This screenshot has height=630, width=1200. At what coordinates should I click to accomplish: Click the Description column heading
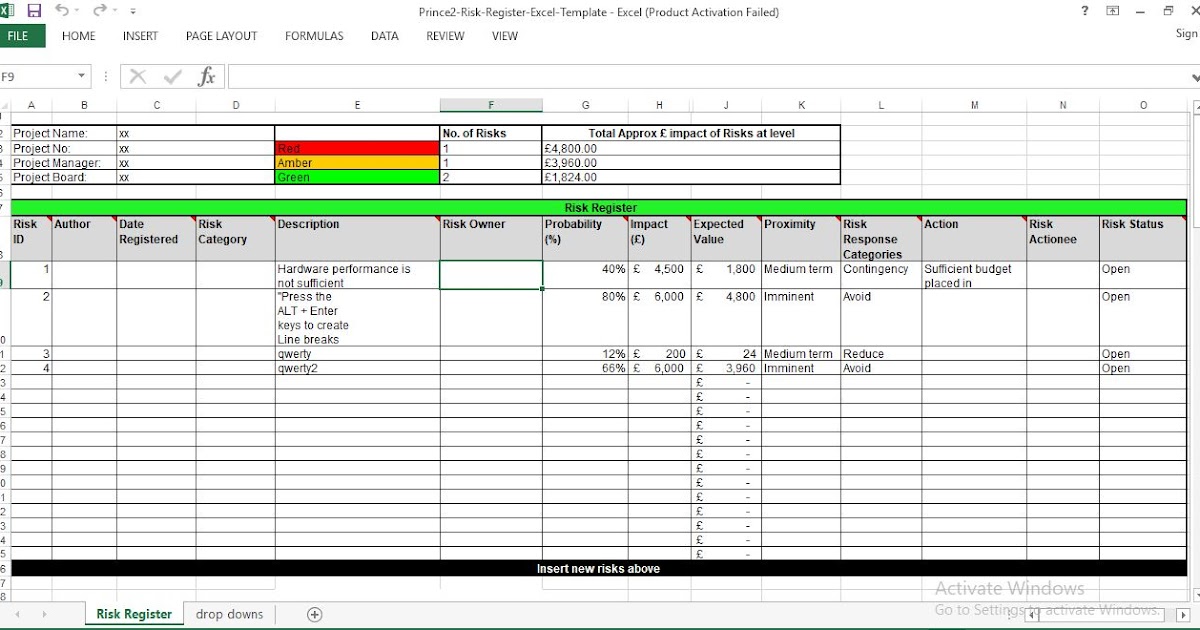coord(357,239)
